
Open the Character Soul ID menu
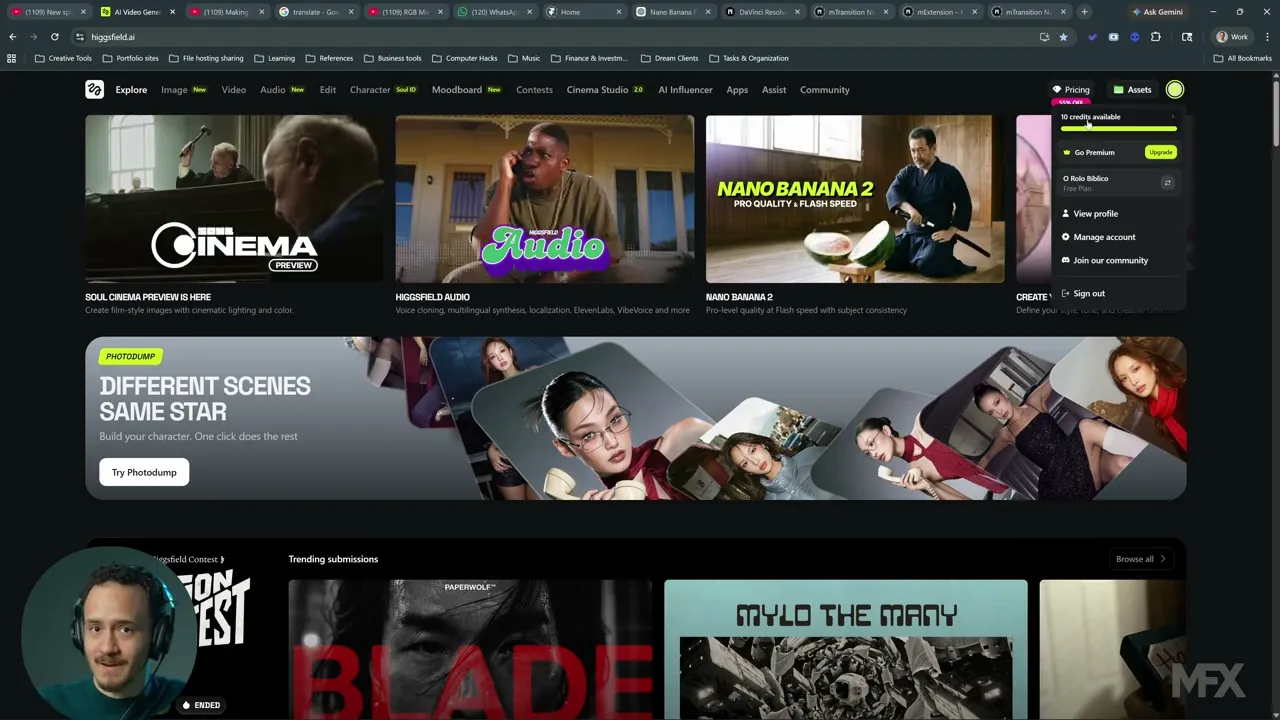pyautogui.click(x=384, y=90)
